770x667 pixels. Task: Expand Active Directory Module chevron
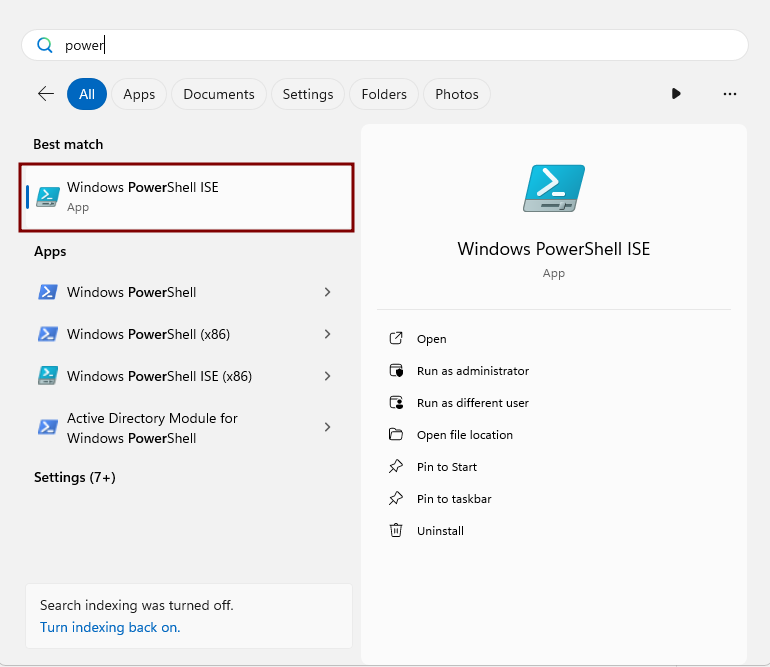pos(328,427)
